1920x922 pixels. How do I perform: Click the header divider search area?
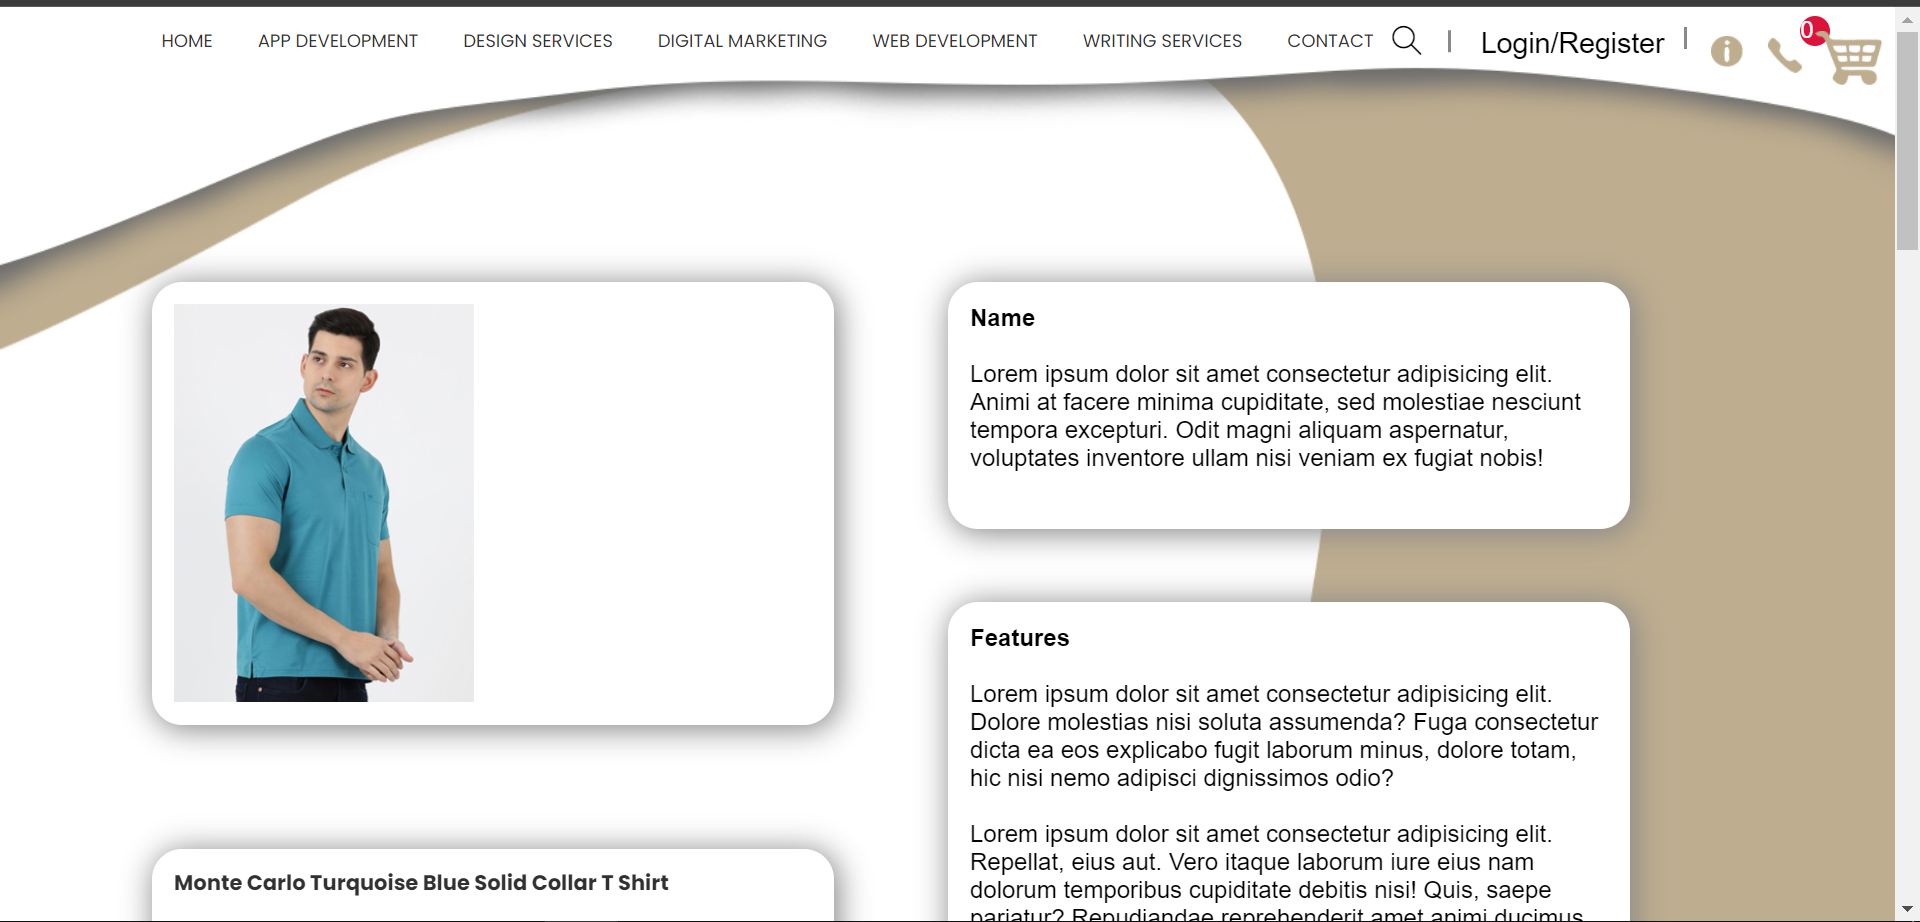point(1448,41)
